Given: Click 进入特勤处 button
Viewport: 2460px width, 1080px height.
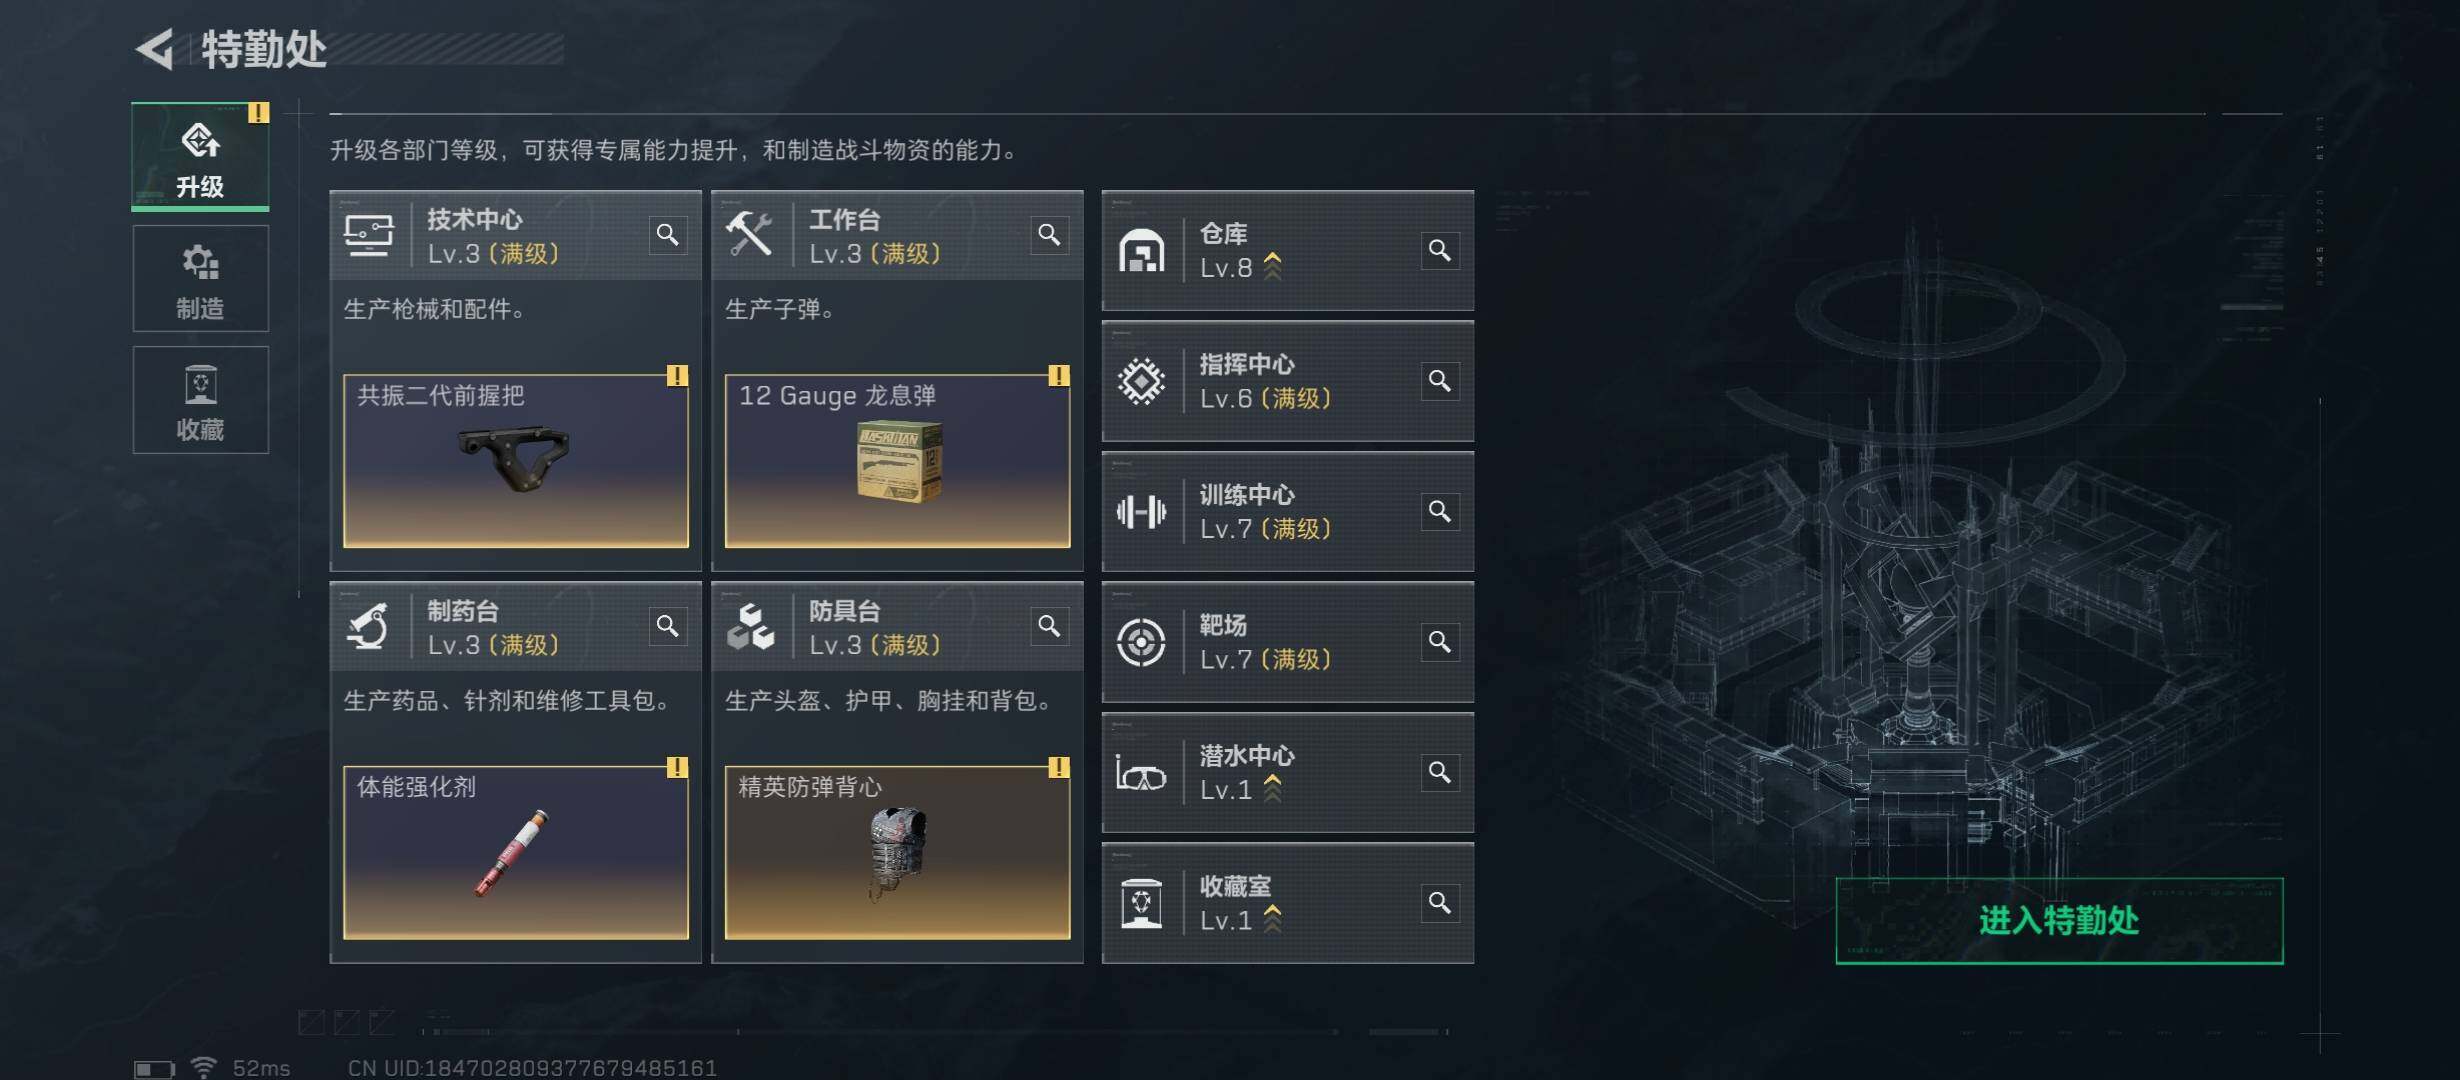Looking at the screenshot, I should coord(2059,921).
